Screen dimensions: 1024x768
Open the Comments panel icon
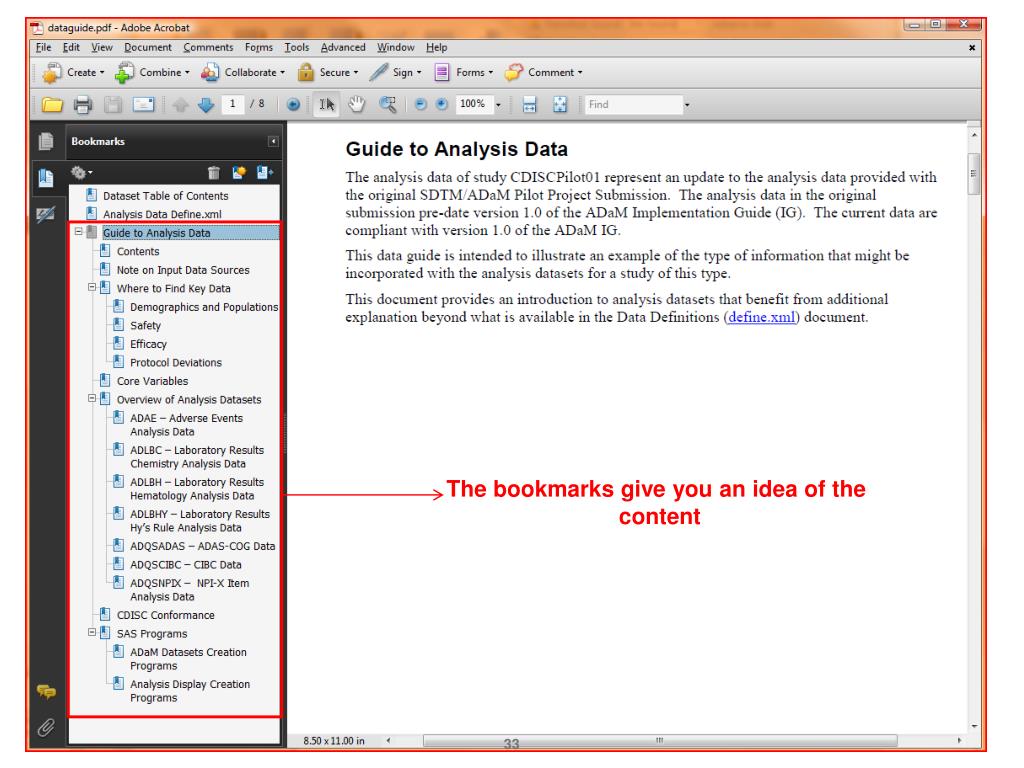[46, 691]
